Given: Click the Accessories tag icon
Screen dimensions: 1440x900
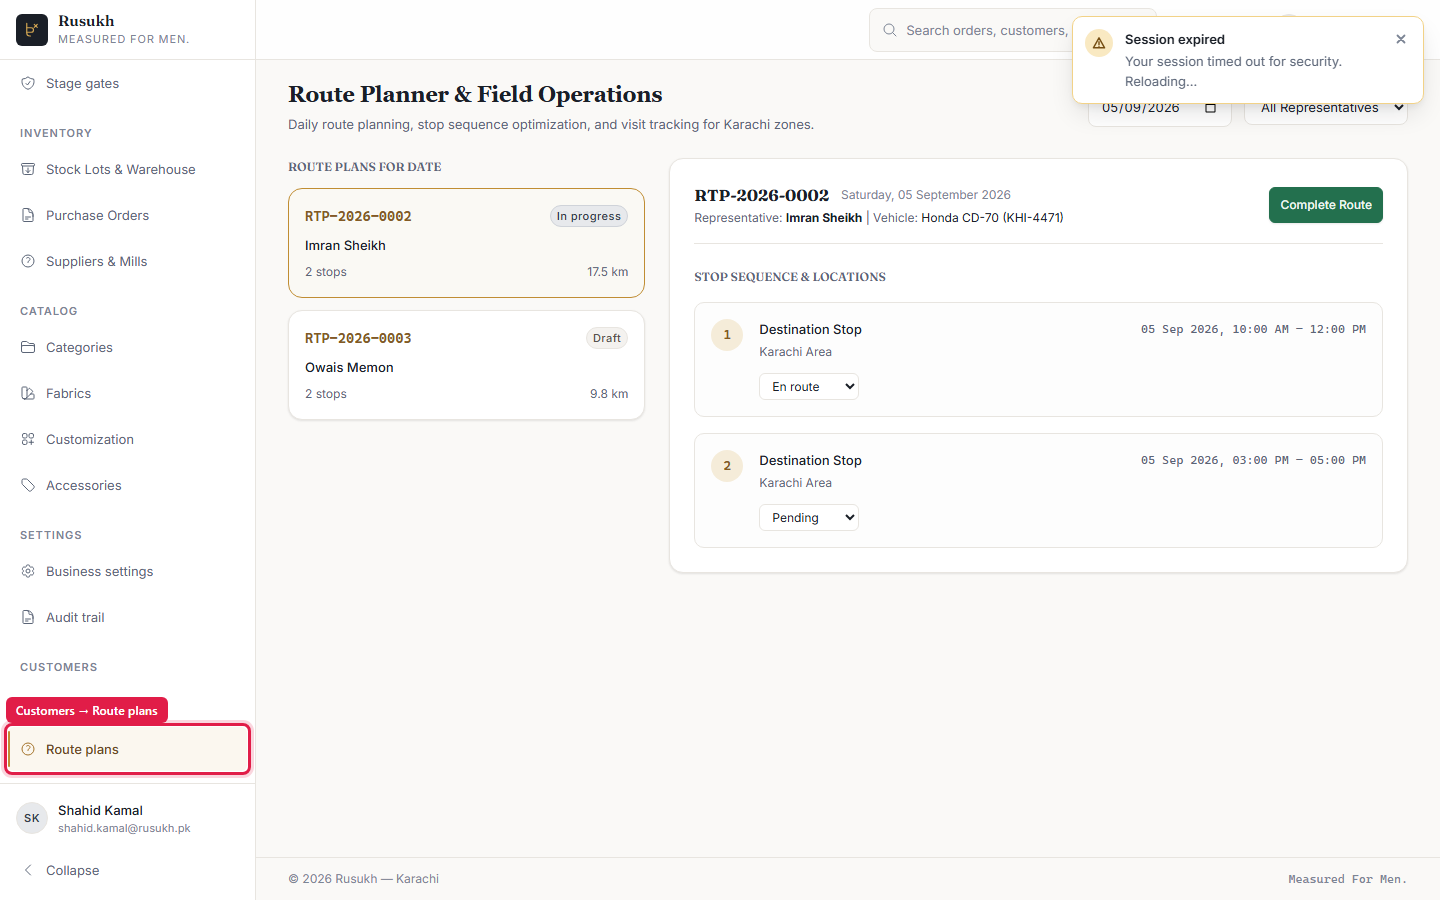Looking at the screenshot, I should coord(28,485).
